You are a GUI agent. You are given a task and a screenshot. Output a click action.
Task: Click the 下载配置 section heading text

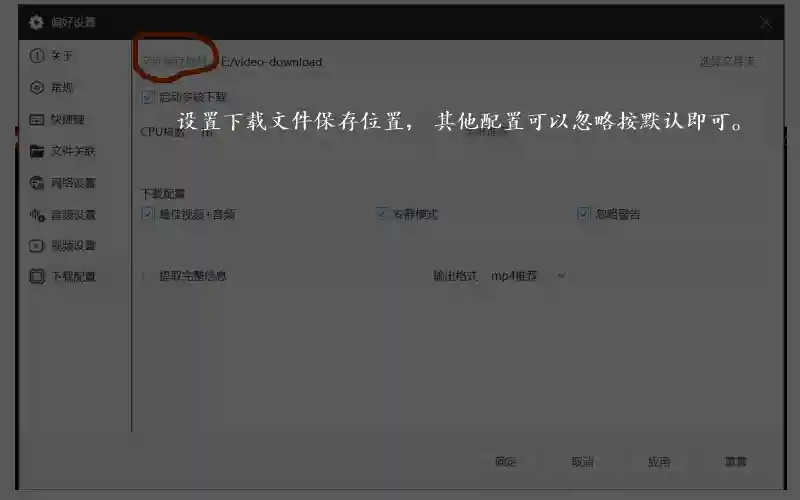tap(163, 194)
